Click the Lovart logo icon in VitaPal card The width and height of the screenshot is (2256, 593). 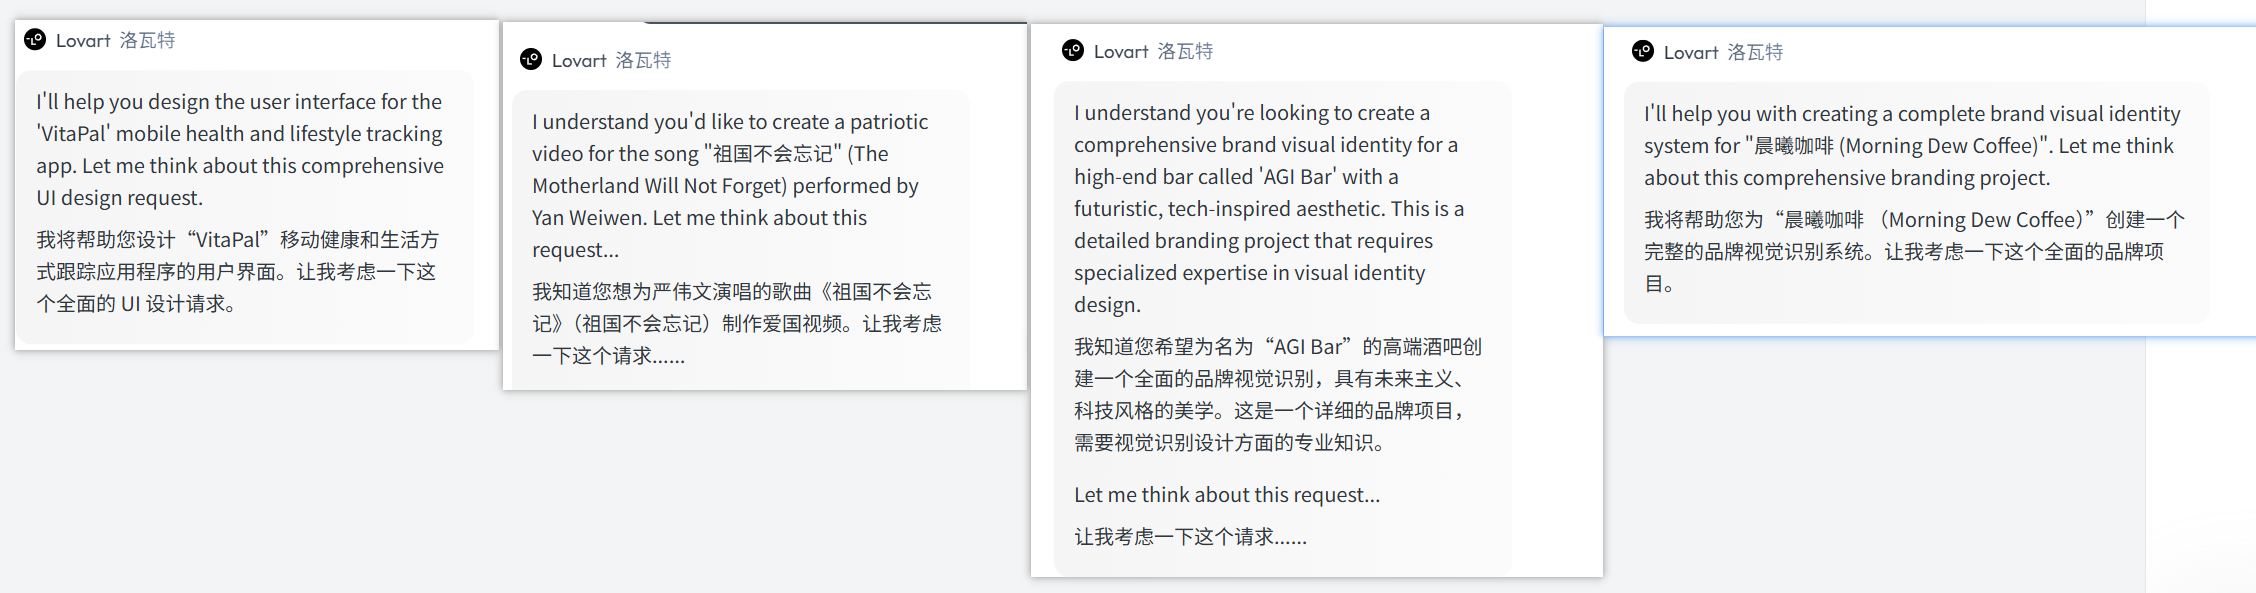[35, 40]
